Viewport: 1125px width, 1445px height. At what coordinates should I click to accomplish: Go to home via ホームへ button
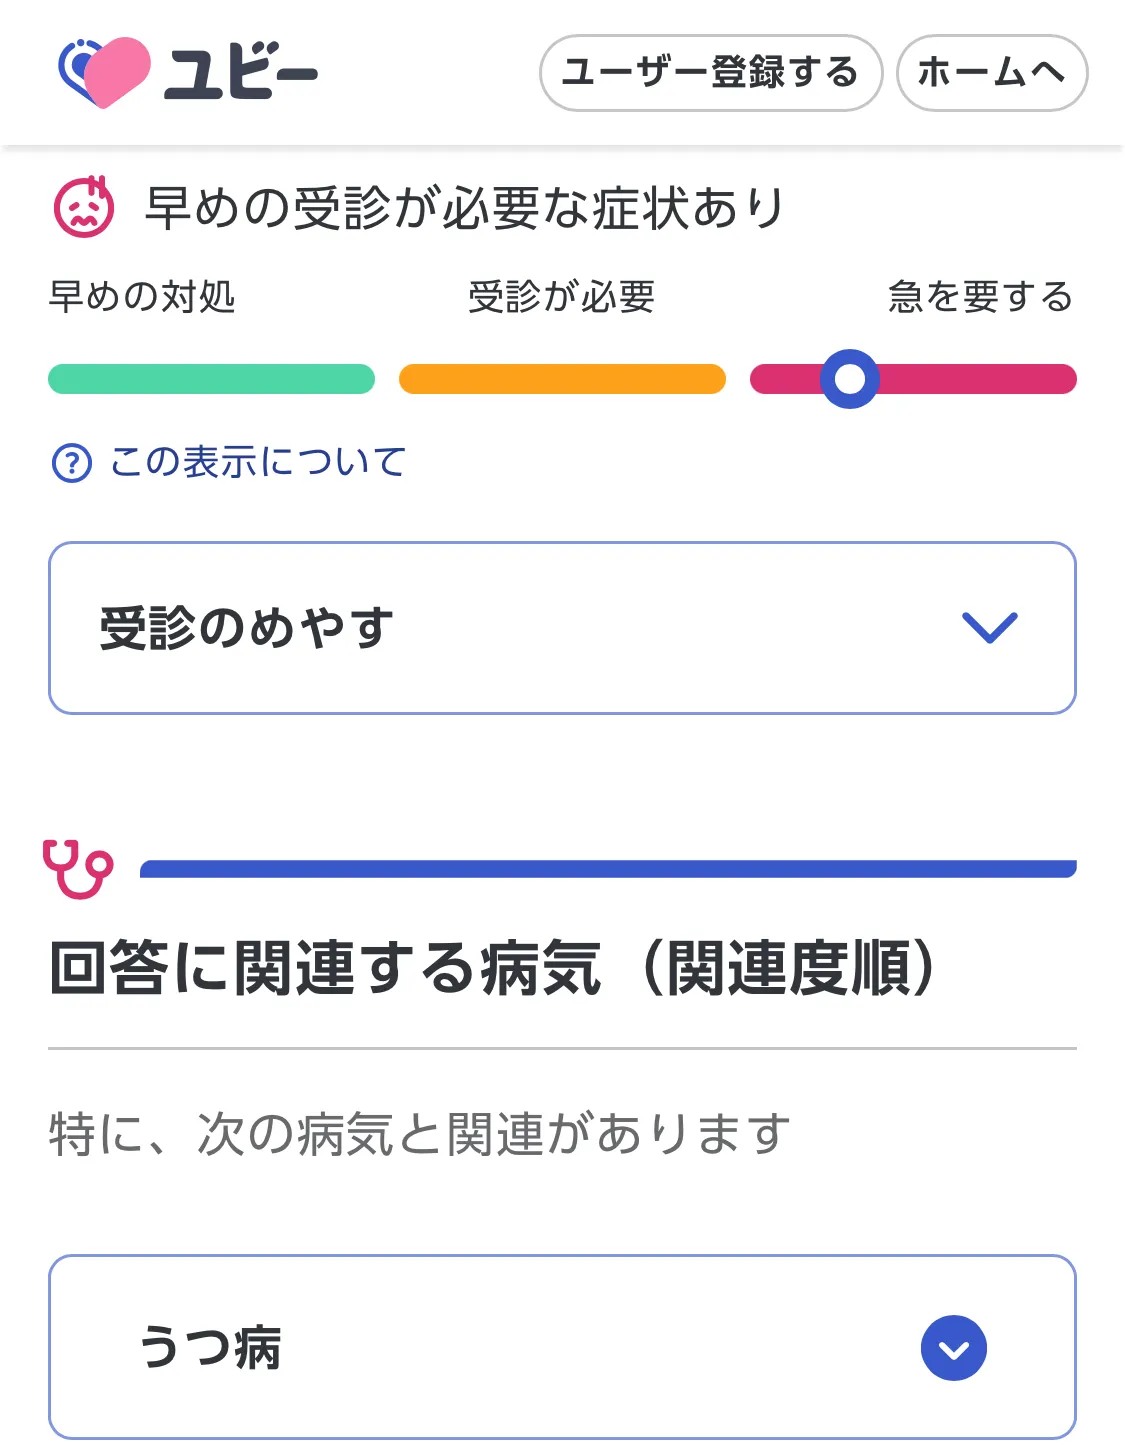pyautogui.click(x=991, y=73)
